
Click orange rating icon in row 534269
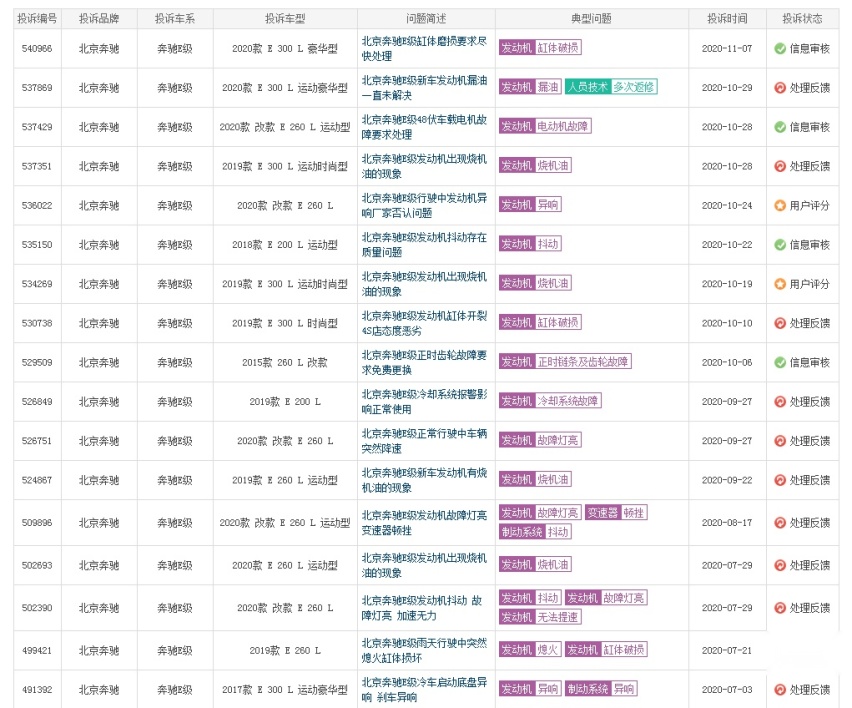(780, 284)
